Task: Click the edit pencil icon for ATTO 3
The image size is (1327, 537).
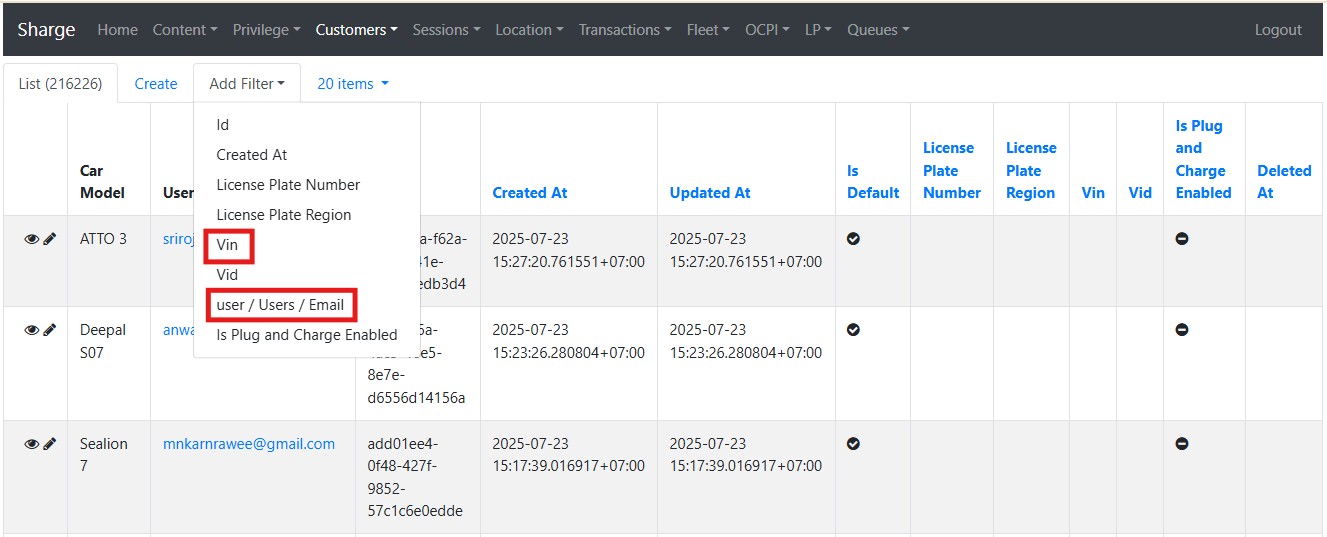Action: tap(50, 239)
